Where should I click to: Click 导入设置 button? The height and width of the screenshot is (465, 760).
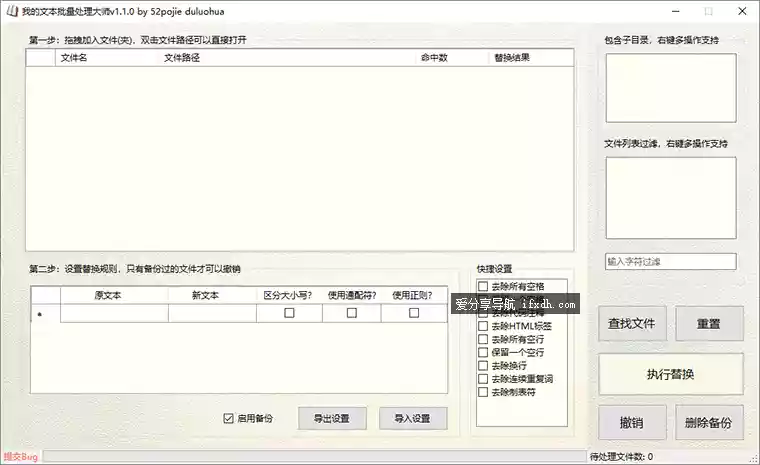[x=413, y=418]
